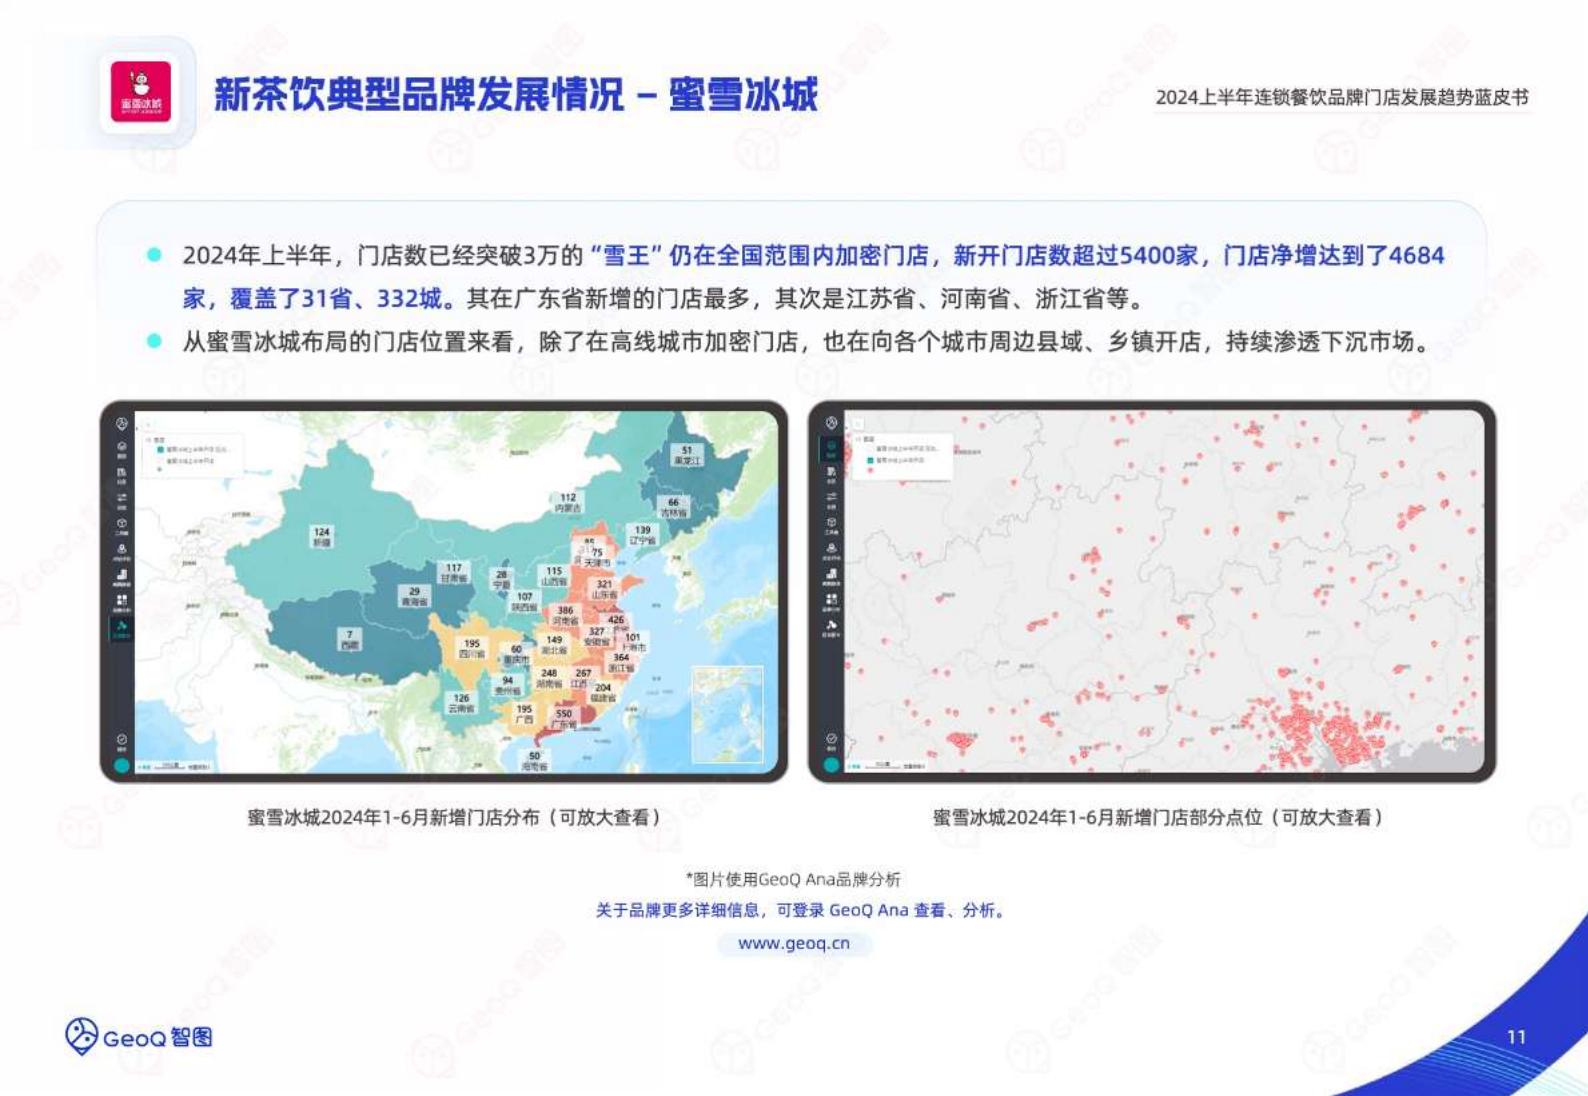Open the teal user avatar in left map sidebar
The image size is (1588, 1096).
(x=121, y=766)
